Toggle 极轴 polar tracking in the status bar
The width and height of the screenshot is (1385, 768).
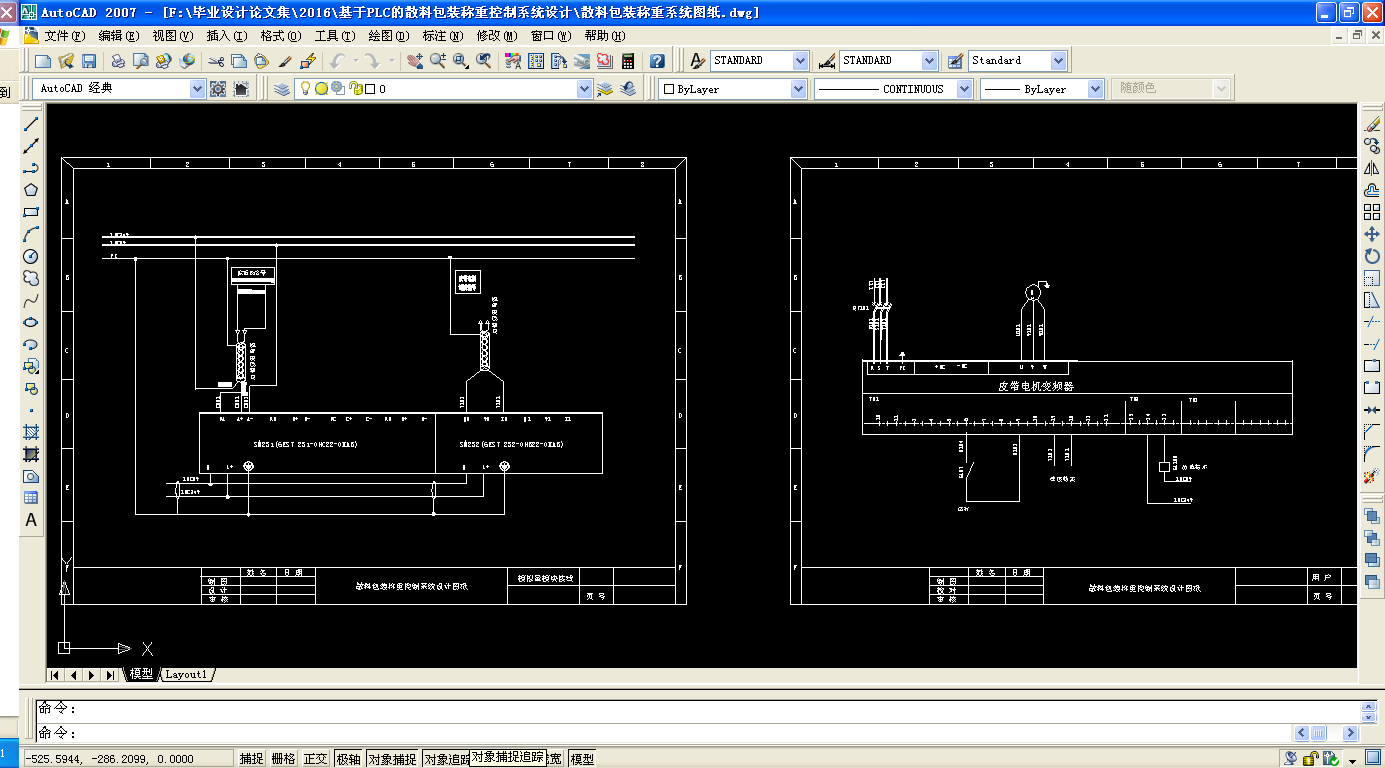(x=348, y=759)
